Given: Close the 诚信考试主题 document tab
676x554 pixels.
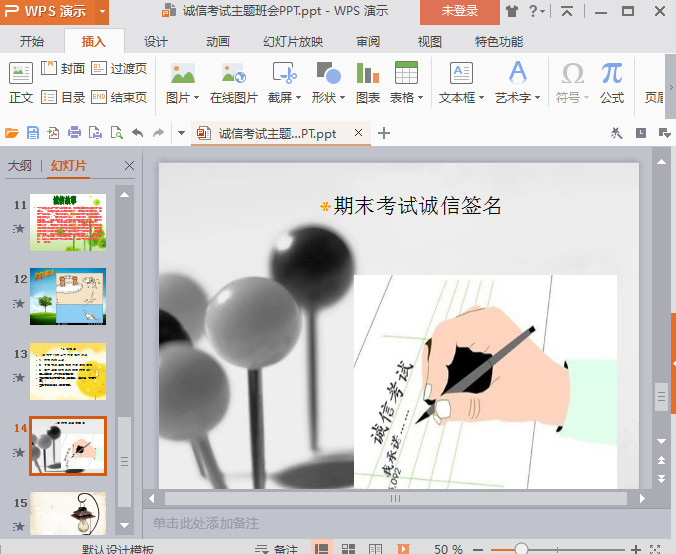Looking at the screenshot, I should point(358,132).
